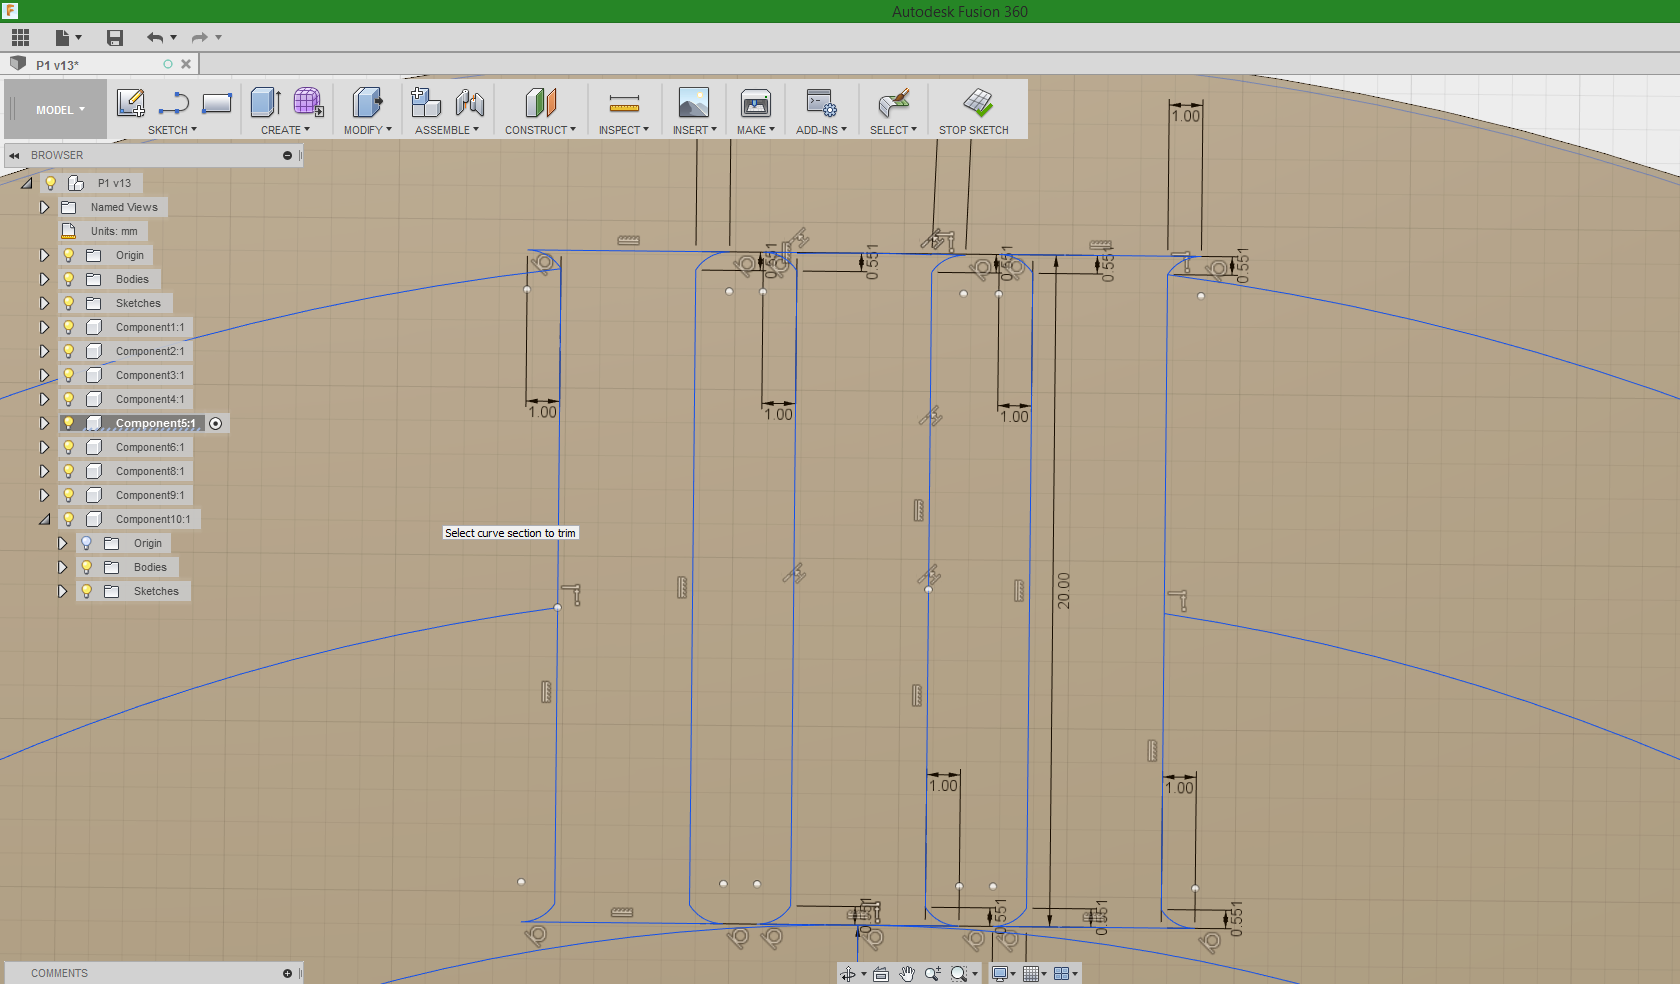Viewport: 1680px width, 984px height.
Task: Activate the Pan hand tool
Action: pyautogui.click(x=907, y=974)
